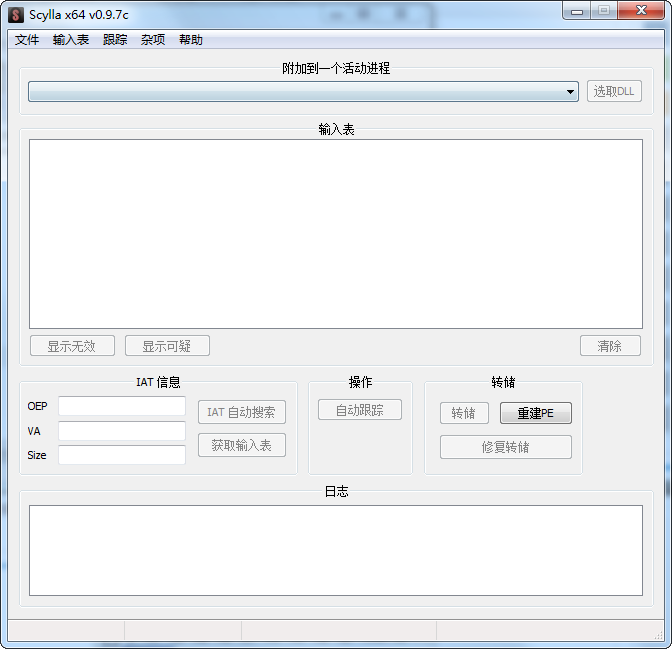The width and height of the screenshot is (672, 649).
Task: Click the 获取输入表 button
Action: [x=242, y=445]
